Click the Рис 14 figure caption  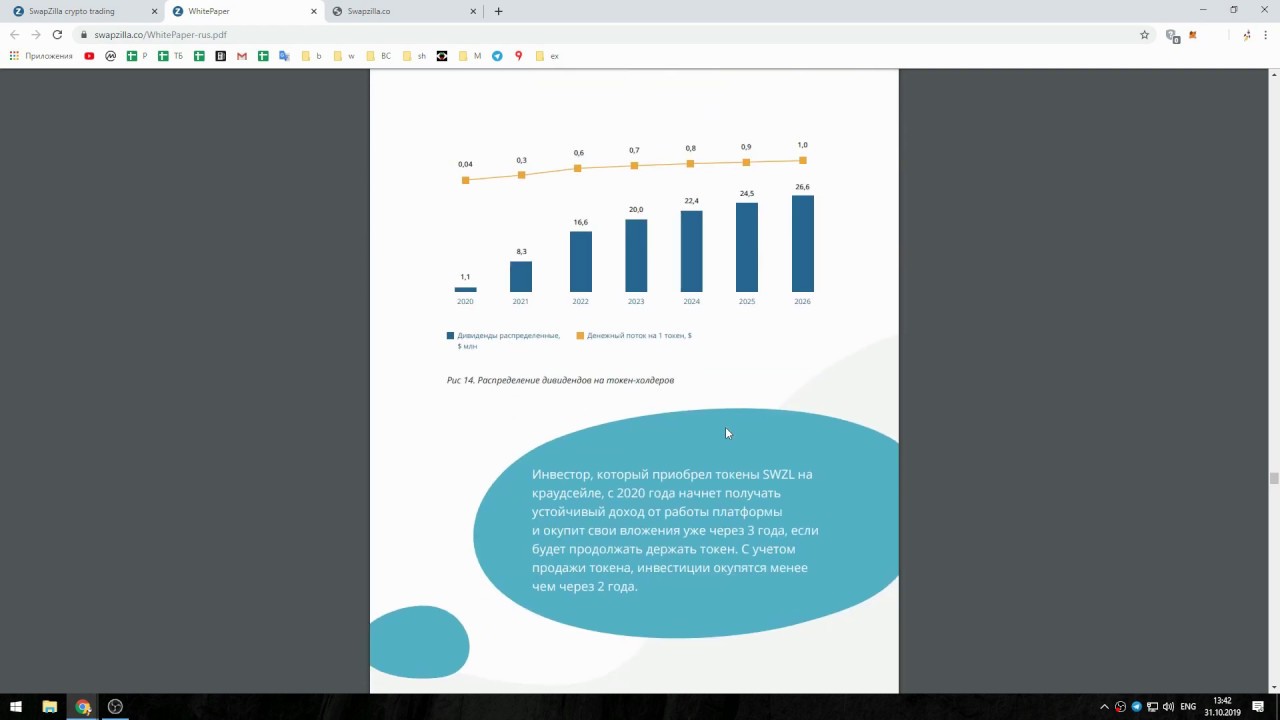click(x=560, y=380)
